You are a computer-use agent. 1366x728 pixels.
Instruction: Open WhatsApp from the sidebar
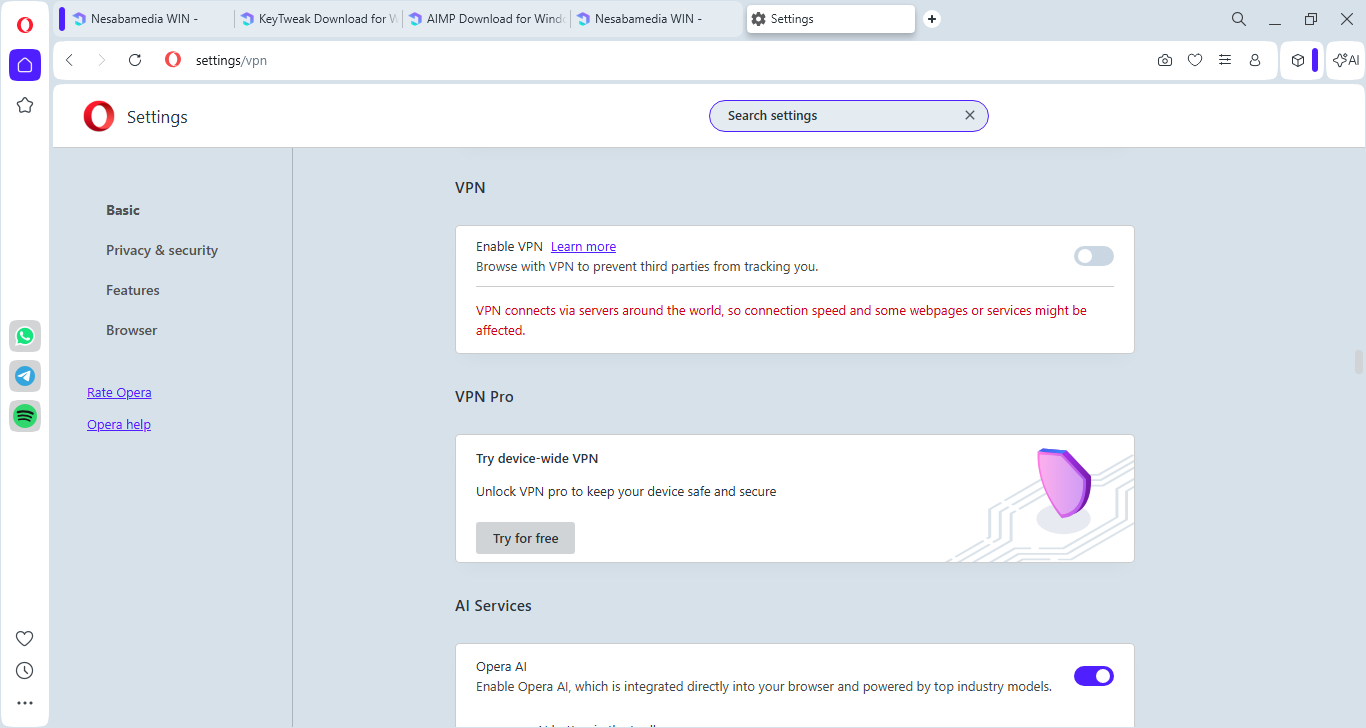pyautogui.click(x=25, y=336)
